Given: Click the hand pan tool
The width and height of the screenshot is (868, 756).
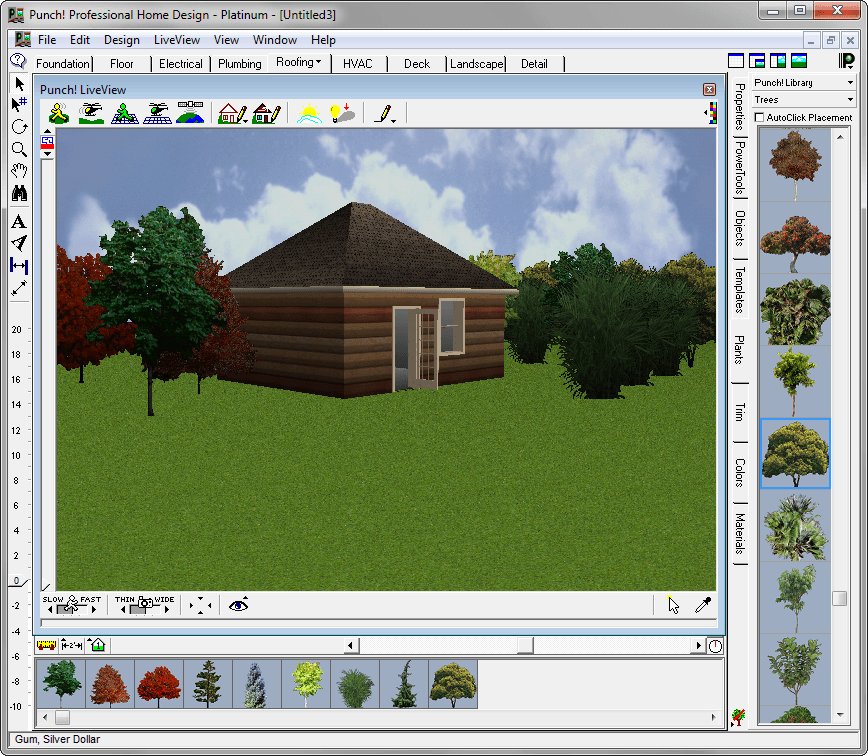Looking at the screenshot, I should click(19, 171).
